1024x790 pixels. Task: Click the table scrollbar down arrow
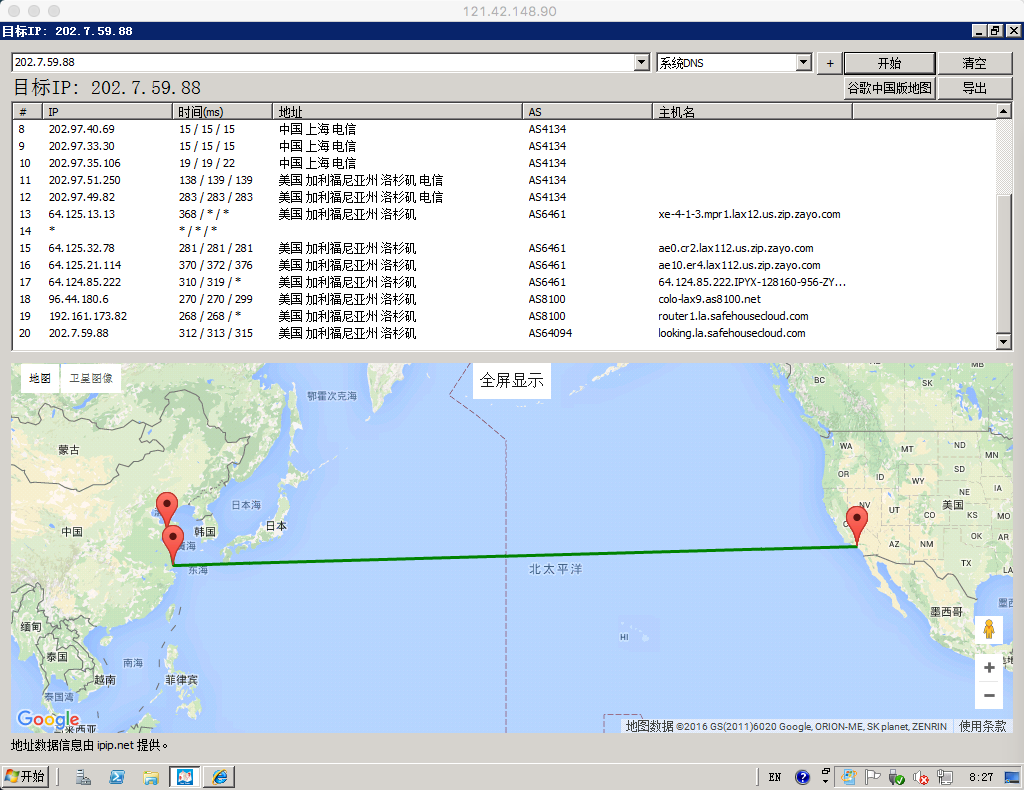coord(1004,341)
